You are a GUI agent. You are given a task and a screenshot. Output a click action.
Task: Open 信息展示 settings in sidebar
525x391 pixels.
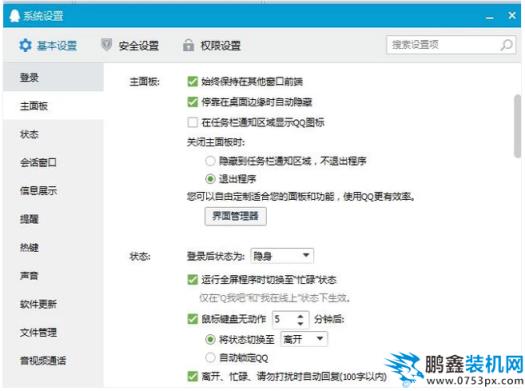click(x=54, y=190)
